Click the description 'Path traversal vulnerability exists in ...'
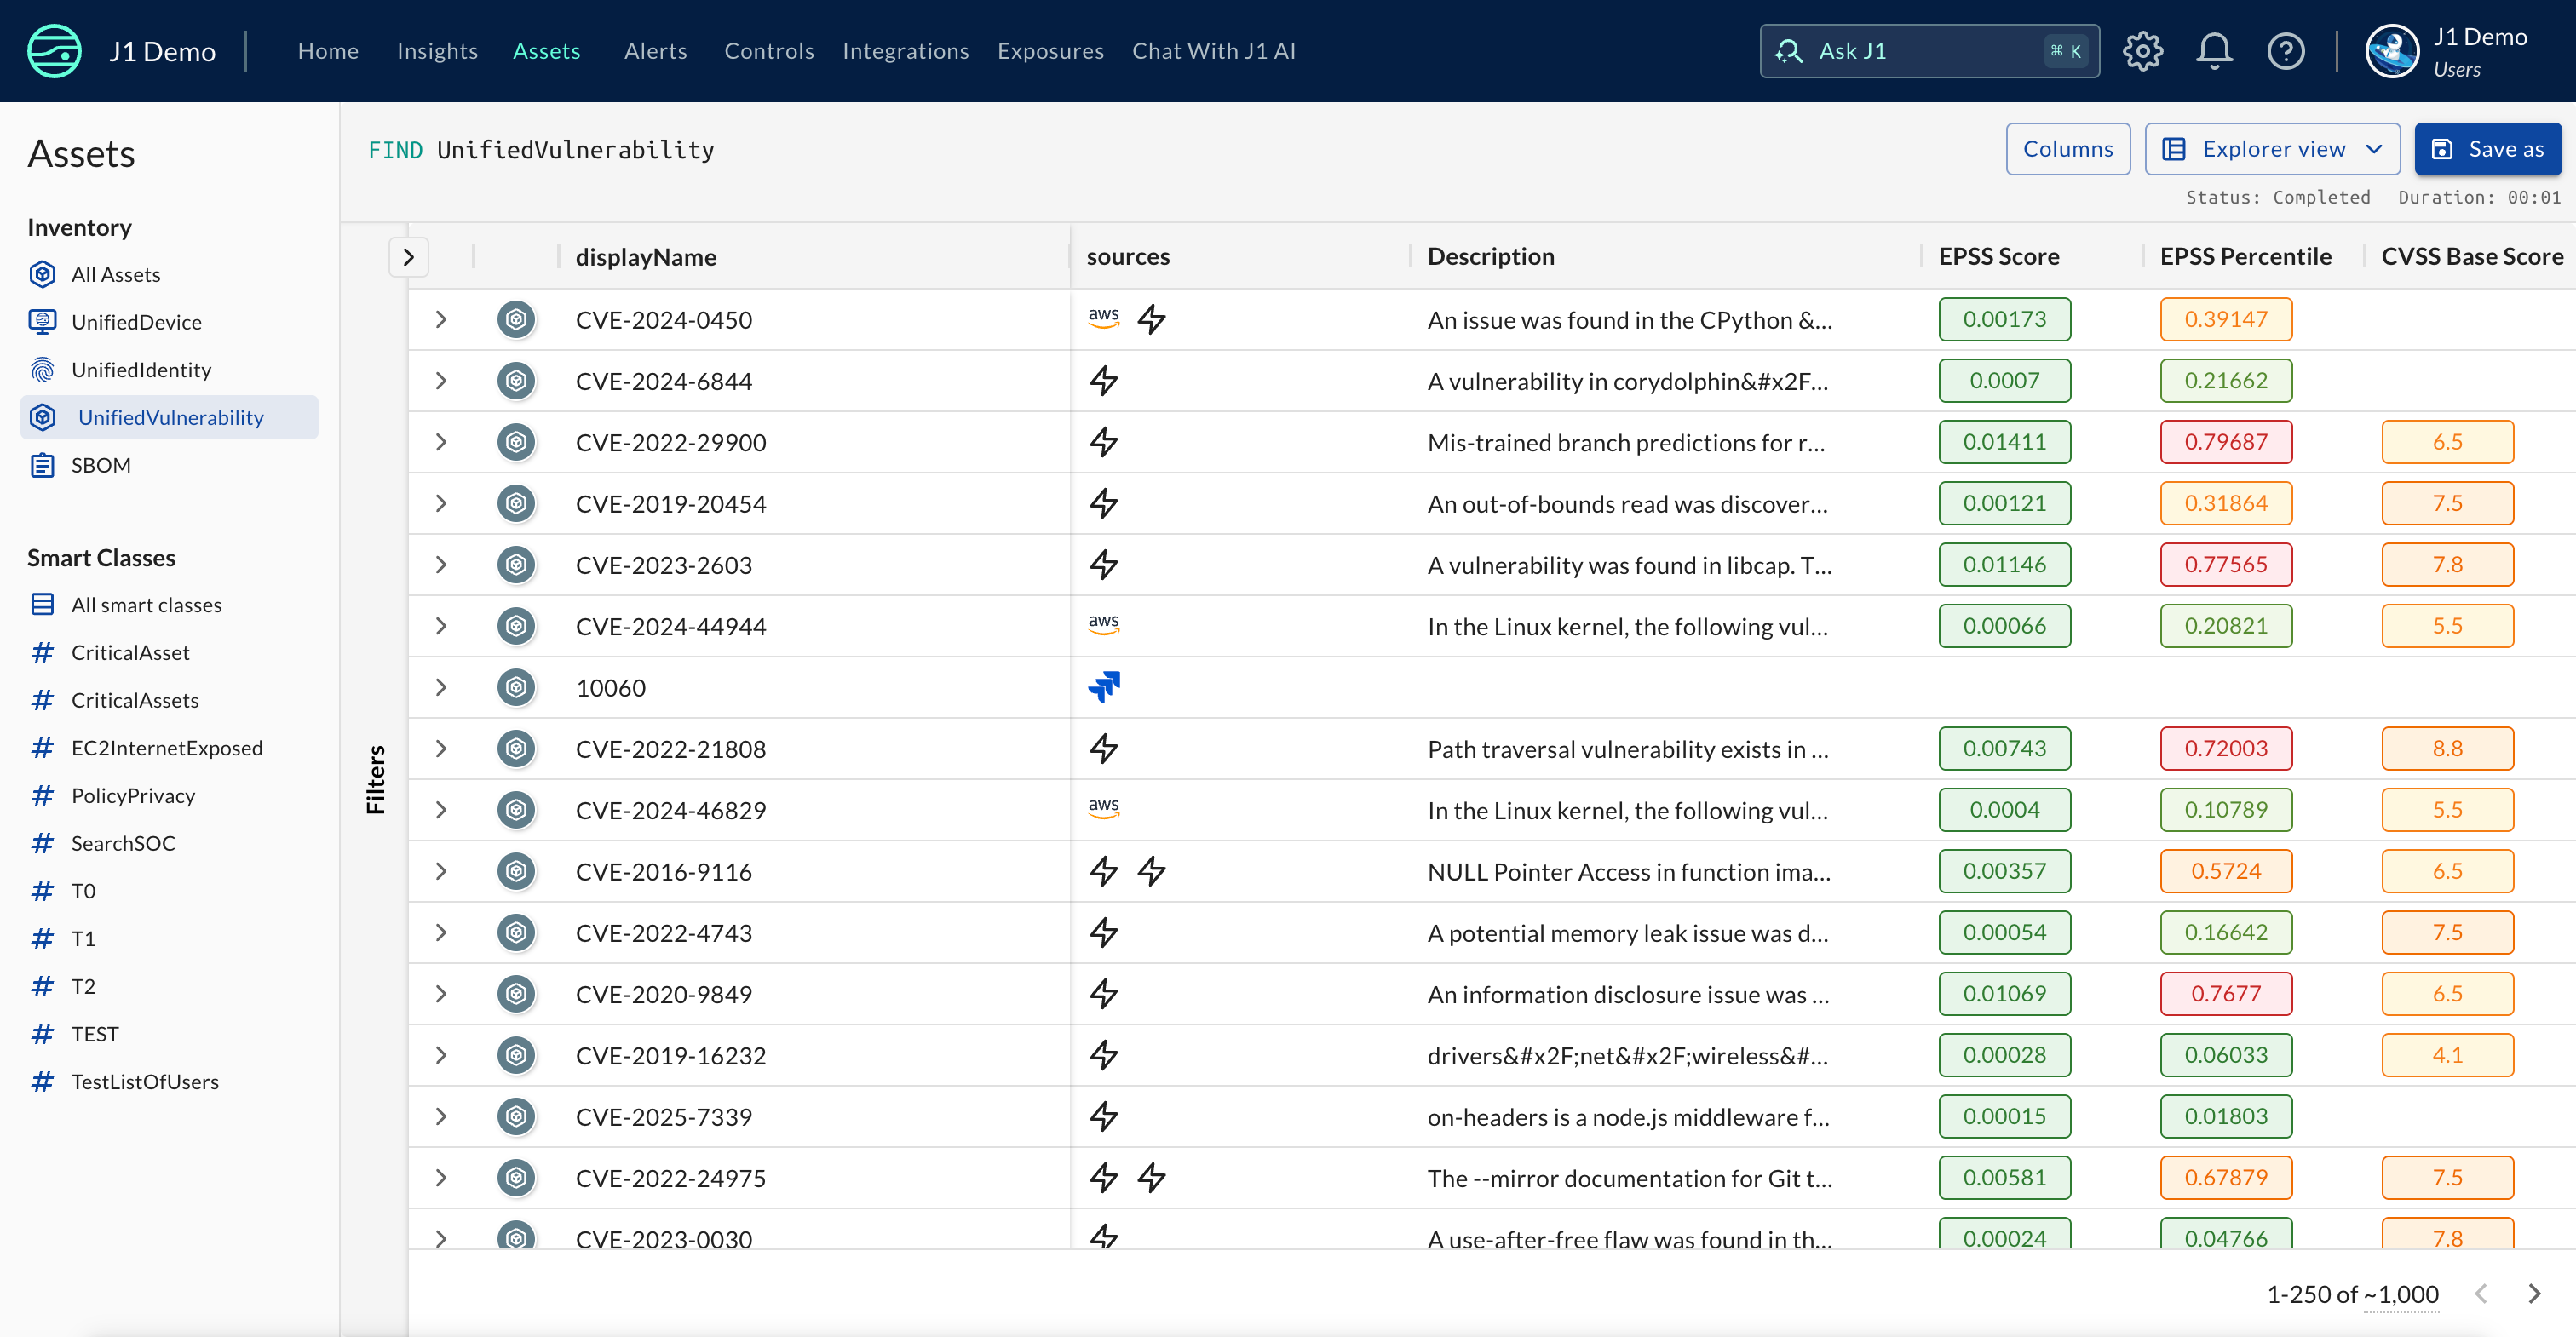Screen dimensions: 2576x1337 coord(1628,749)
